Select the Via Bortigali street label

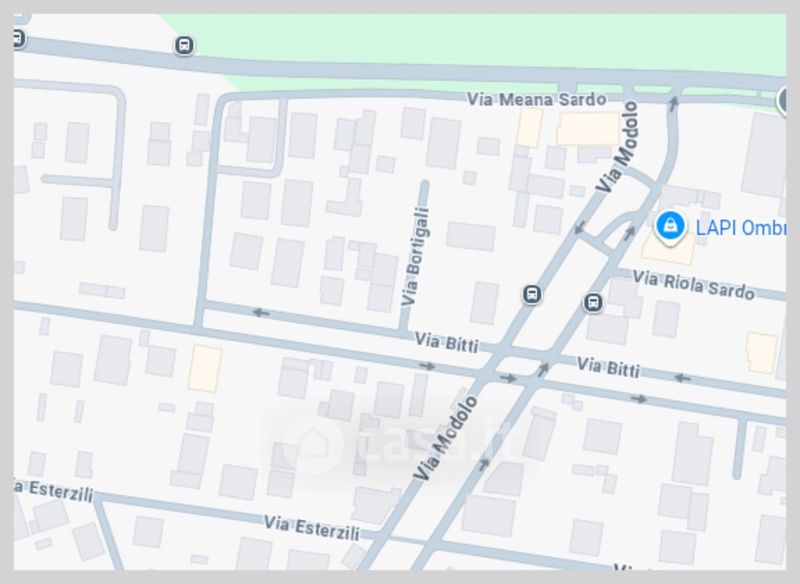coord(415,257)
